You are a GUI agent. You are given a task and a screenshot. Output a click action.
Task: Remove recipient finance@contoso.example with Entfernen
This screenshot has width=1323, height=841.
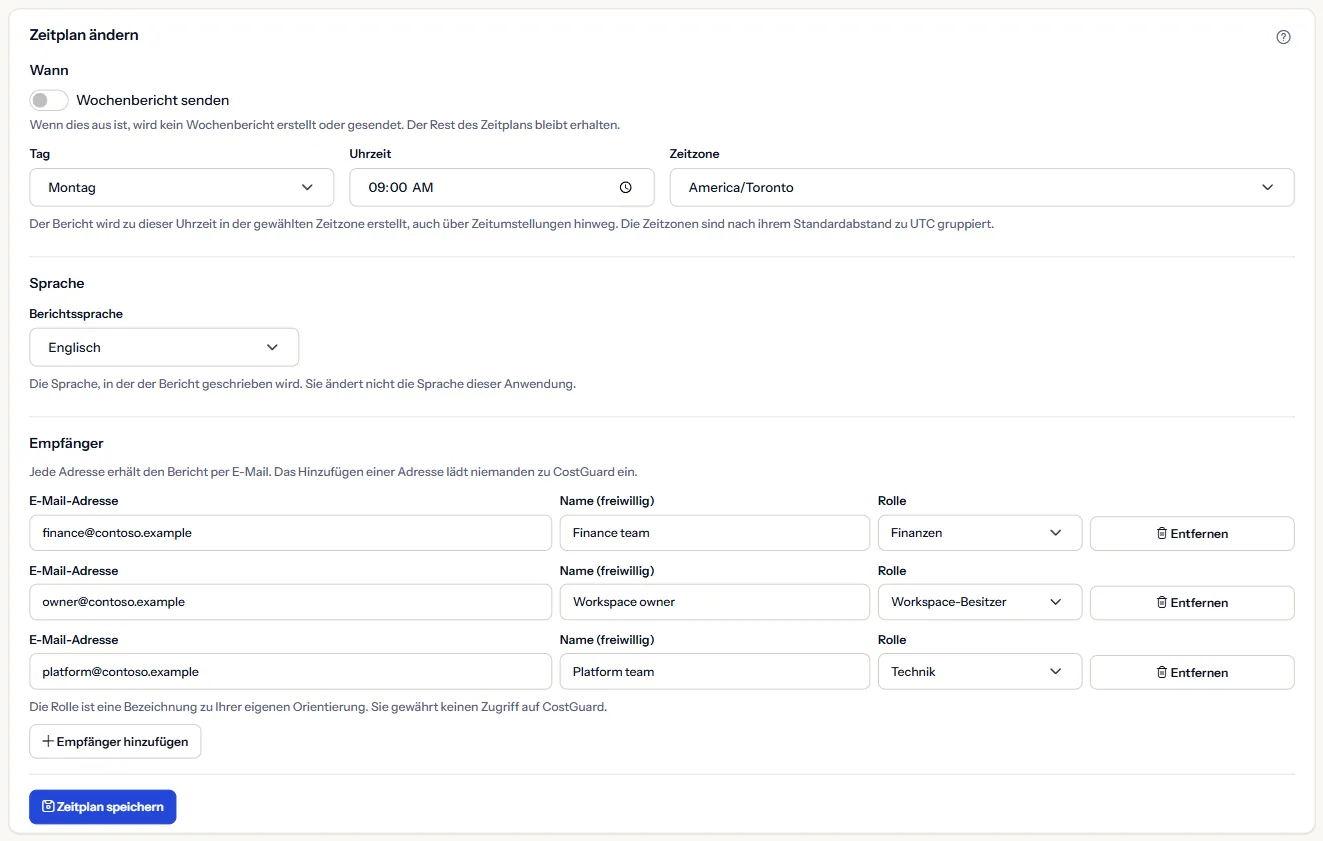pyautogui.click(x=1192, y=533)
